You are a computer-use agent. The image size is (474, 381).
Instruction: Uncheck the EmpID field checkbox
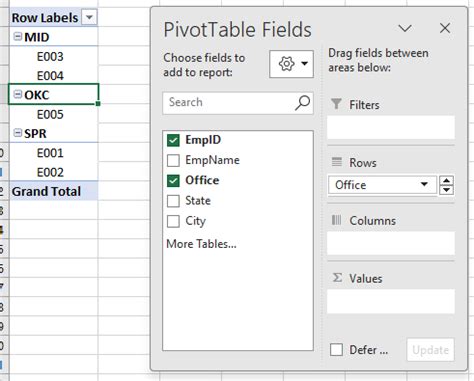pos(173,140)
